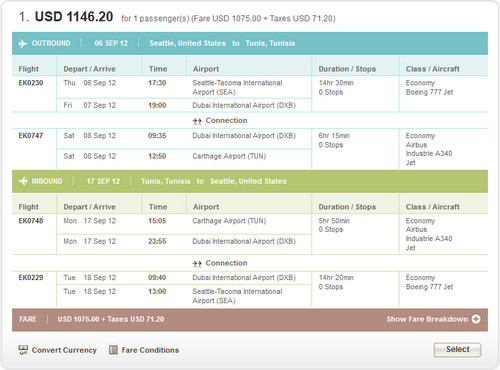
Task: Click the arrival time 13:00
Action: coord(157,291)
